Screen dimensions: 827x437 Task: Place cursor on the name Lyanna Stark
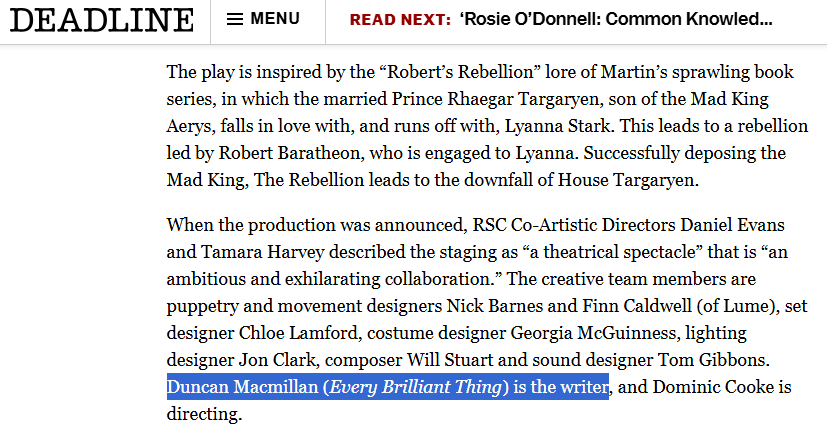coord(559,126)
